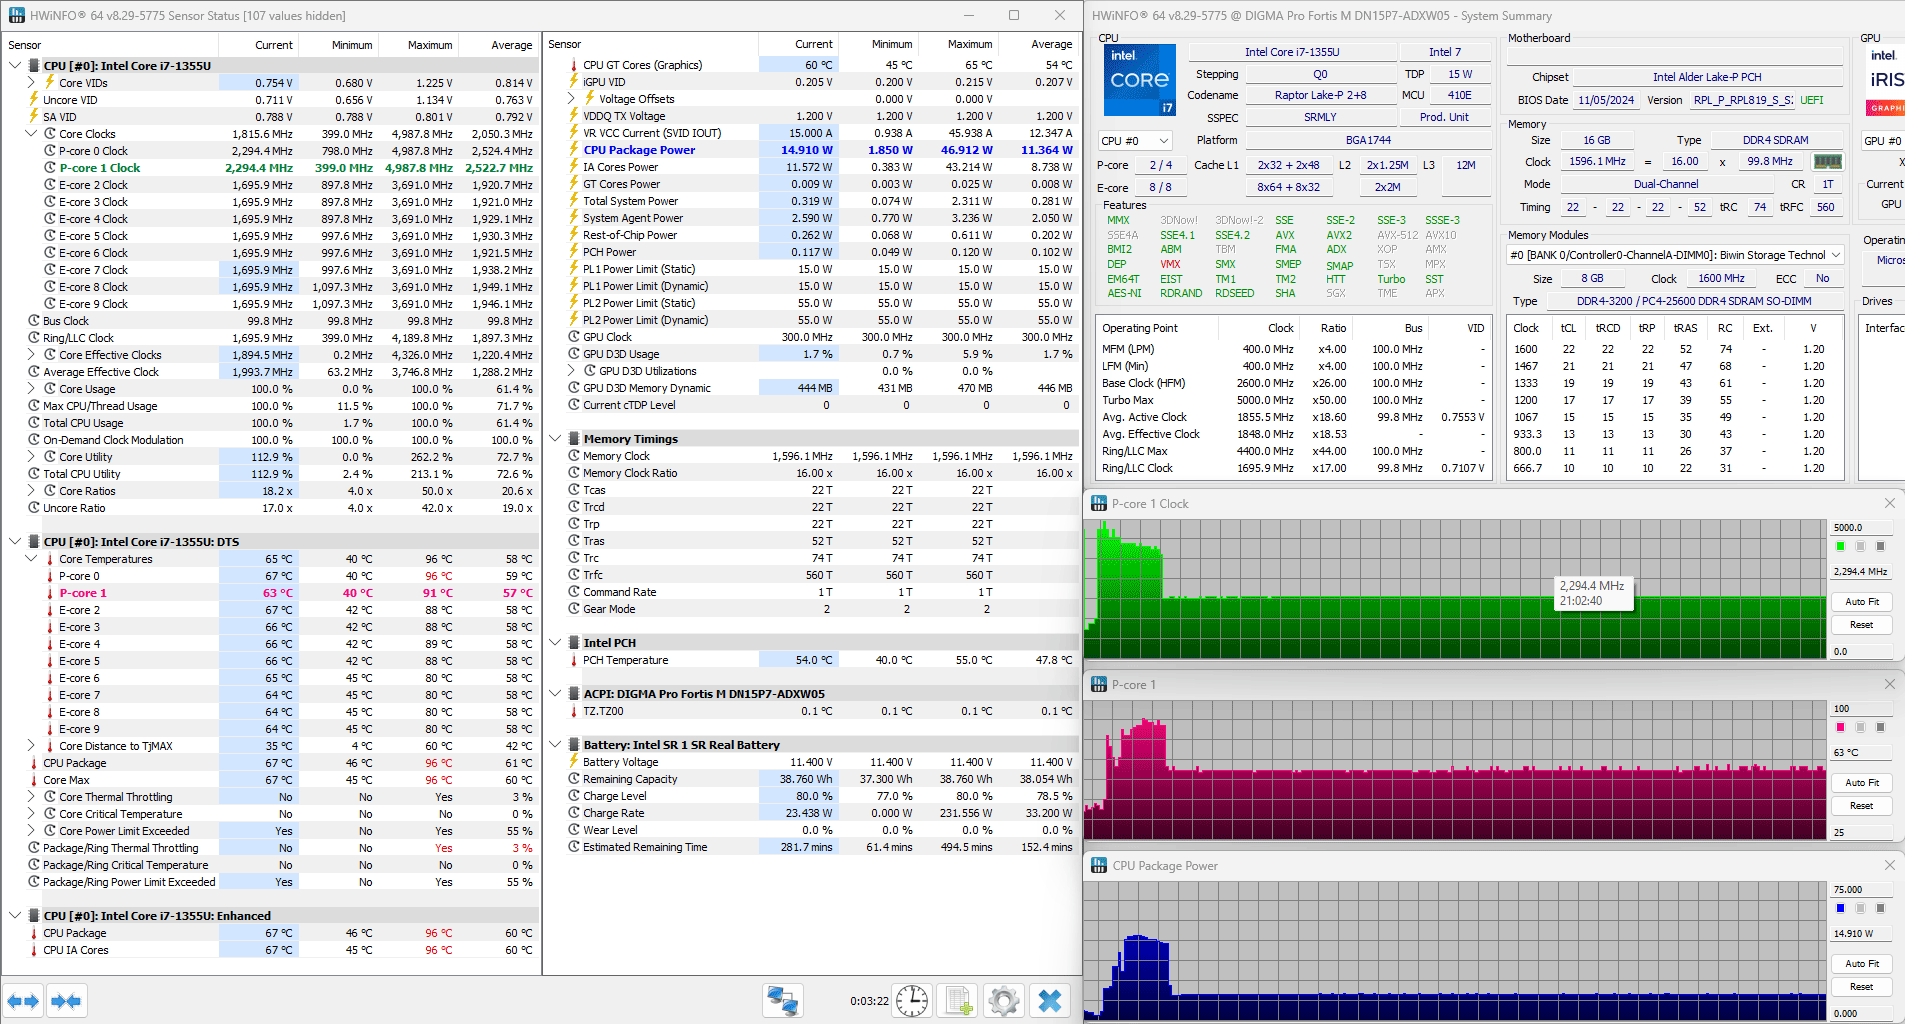Screen dimensions: 1905x1024
Task: Click the lightning icon beside Uncore VID
Action: tap(34, 100)
